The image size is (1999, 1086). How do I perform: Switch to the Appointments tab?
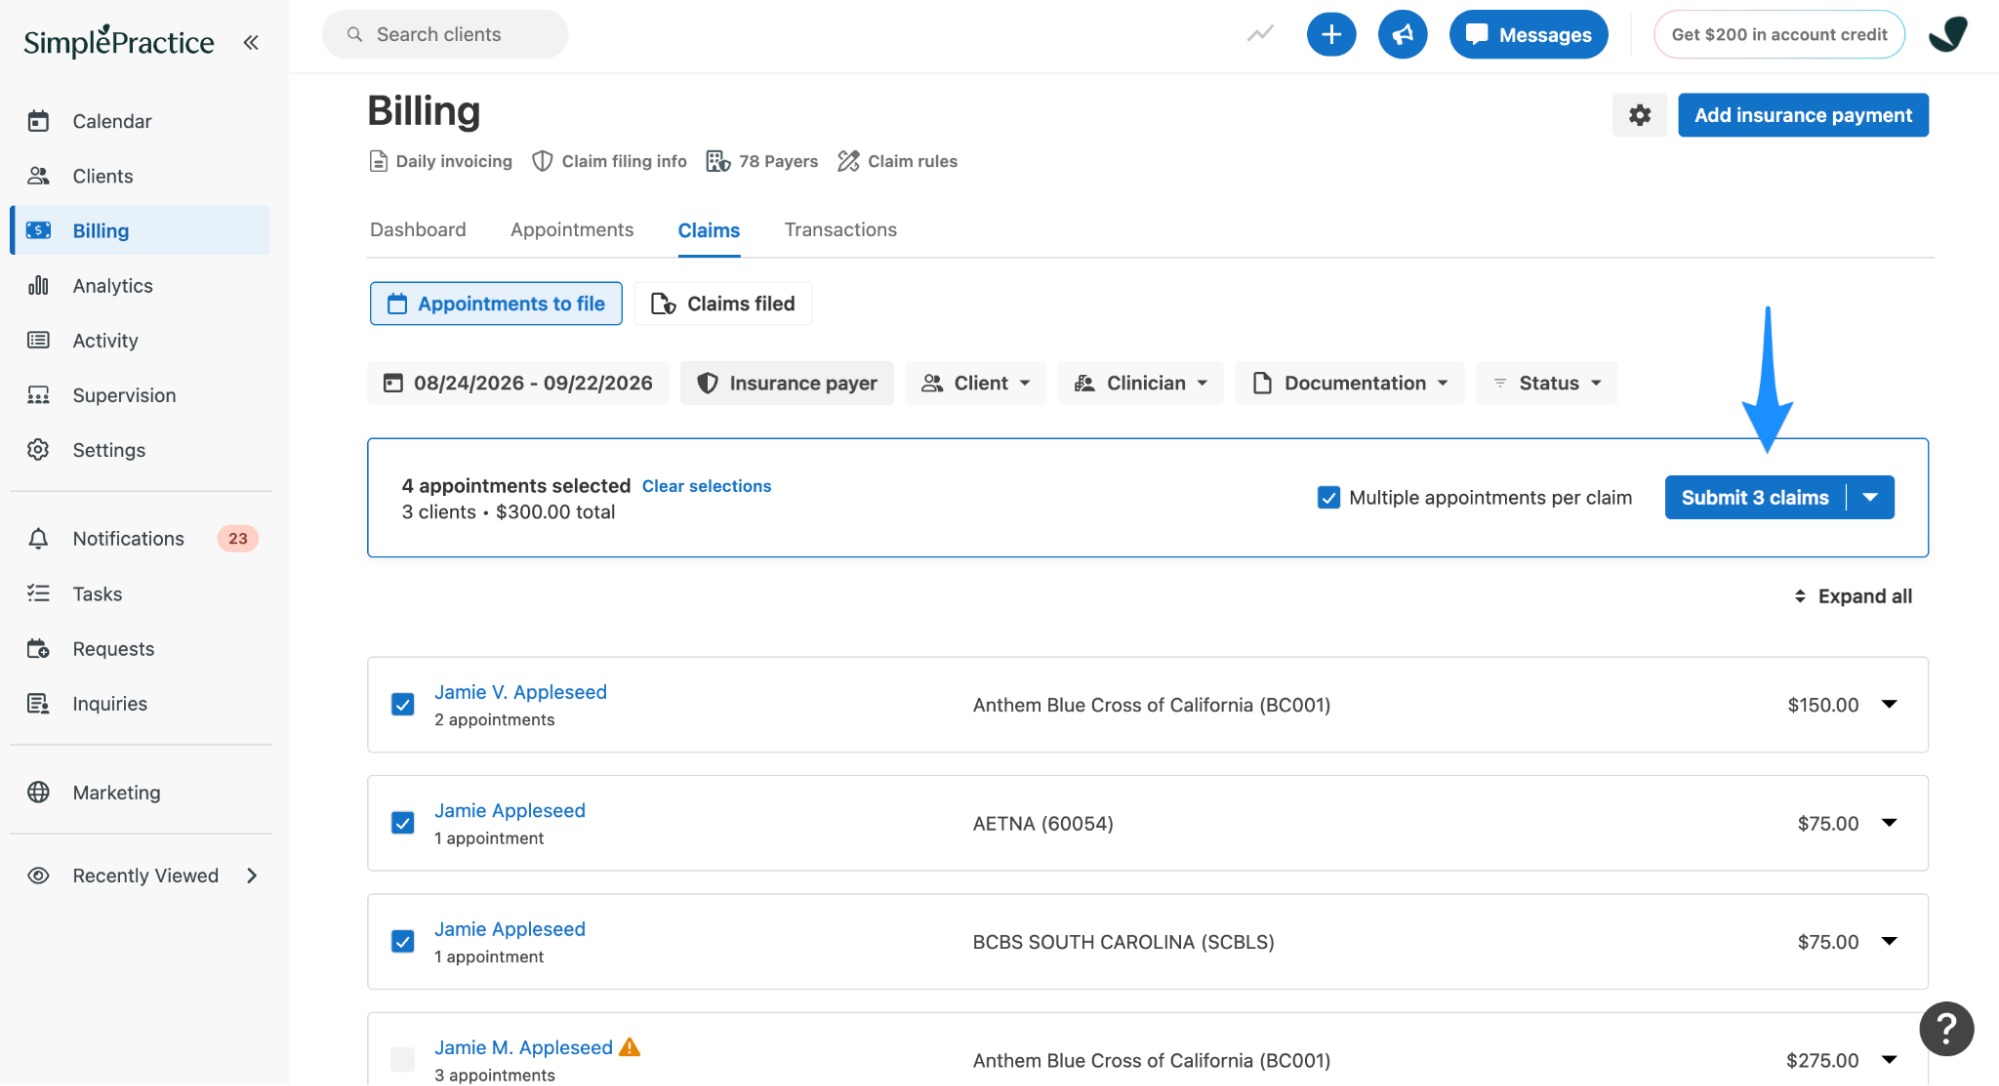pos(572,230)
